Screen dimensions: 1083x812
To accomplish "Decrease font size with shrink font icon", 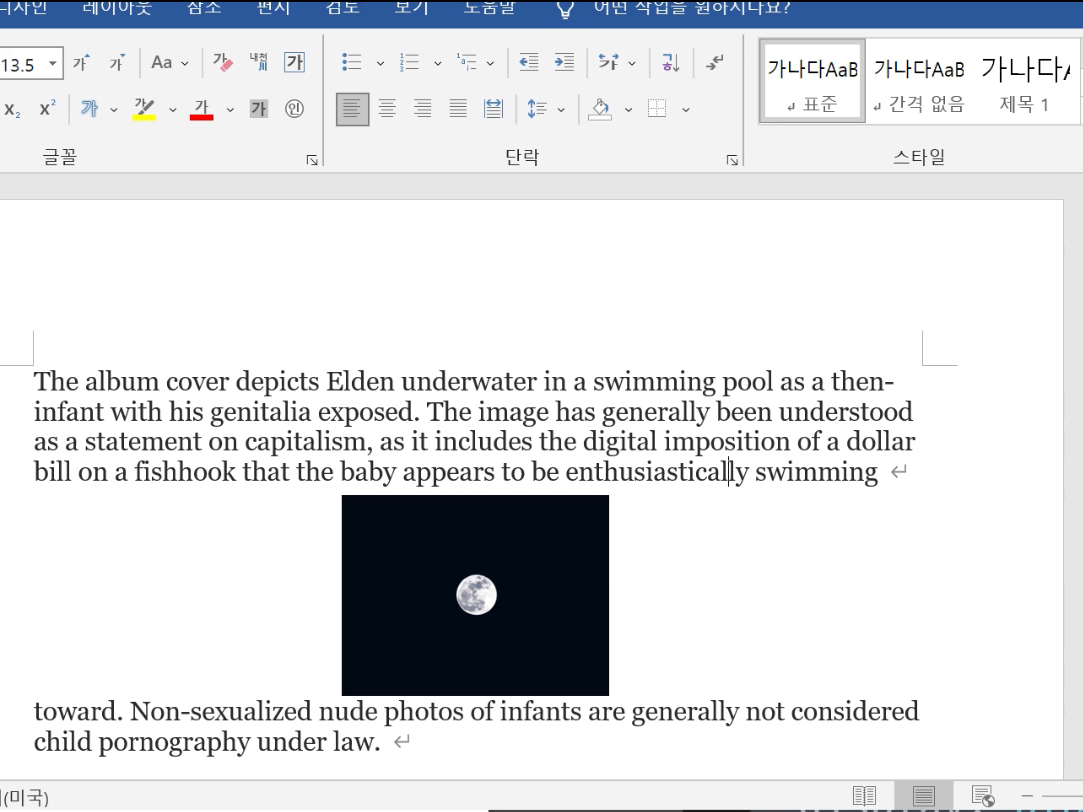I will [117, 63].
